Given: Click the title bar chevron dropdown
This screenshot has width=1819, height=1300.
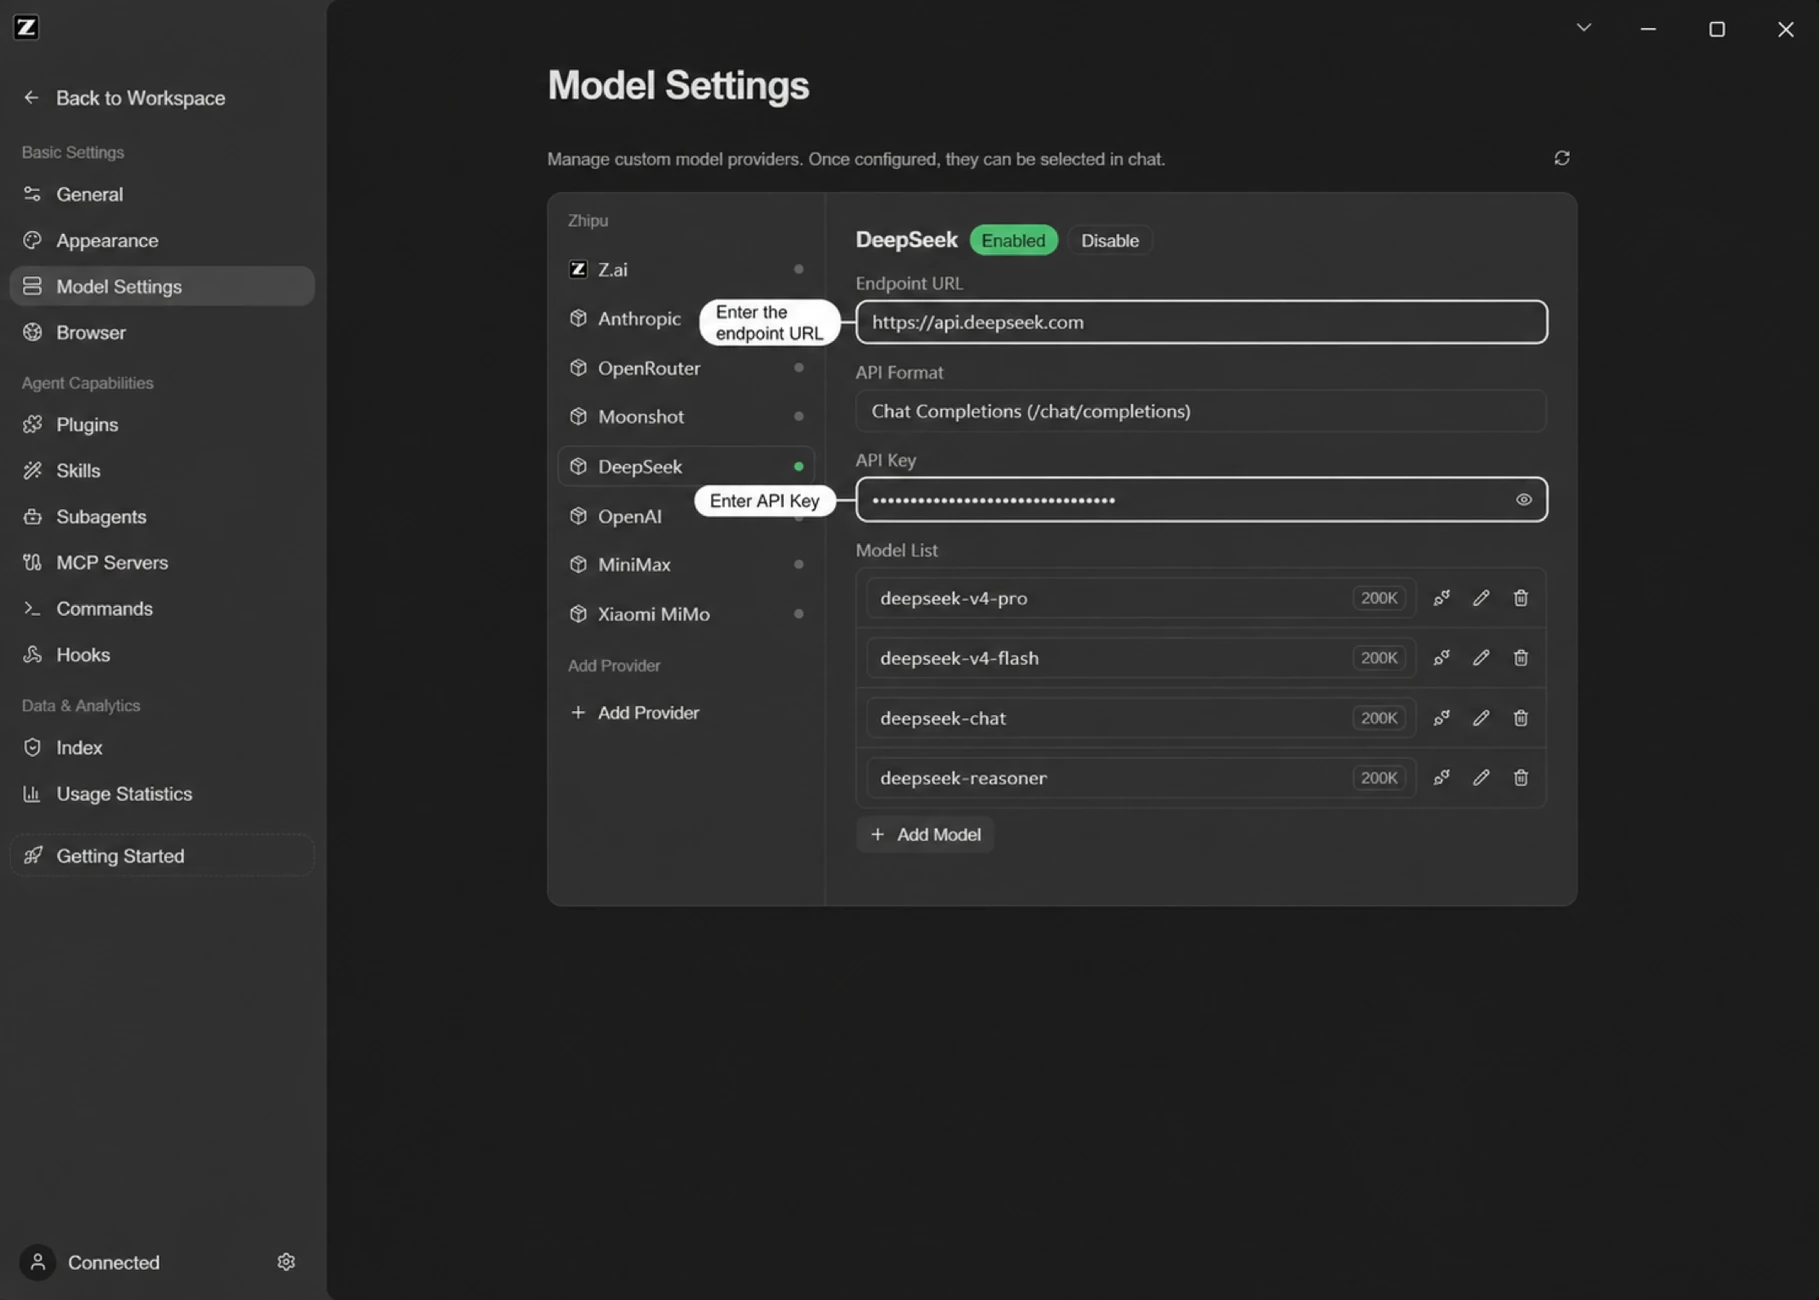Looking at the screenshot, I should [x=1583, y=28].
